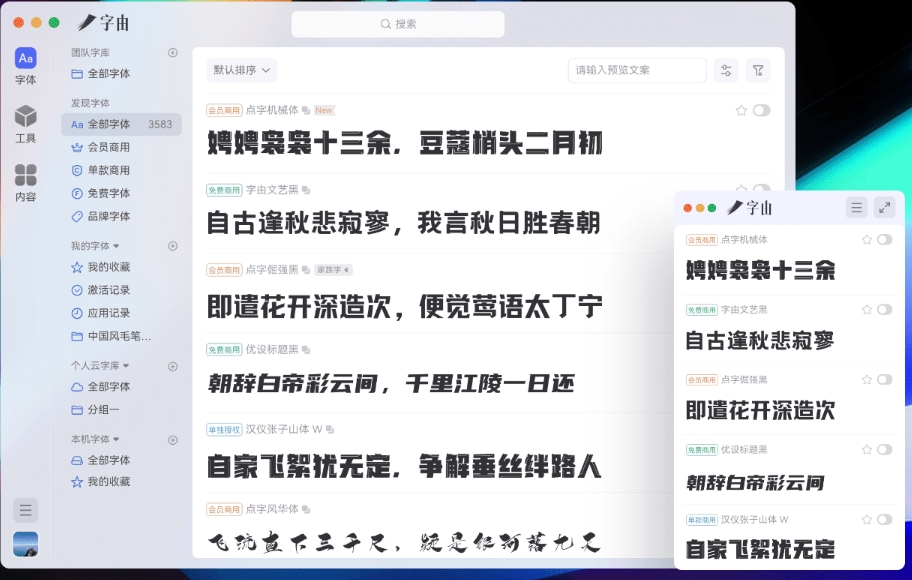The height and width of the screenshot is (580, 912).
Task: Open the filter funnel icon
Action: pyautogui.click(x=758, y=70)
